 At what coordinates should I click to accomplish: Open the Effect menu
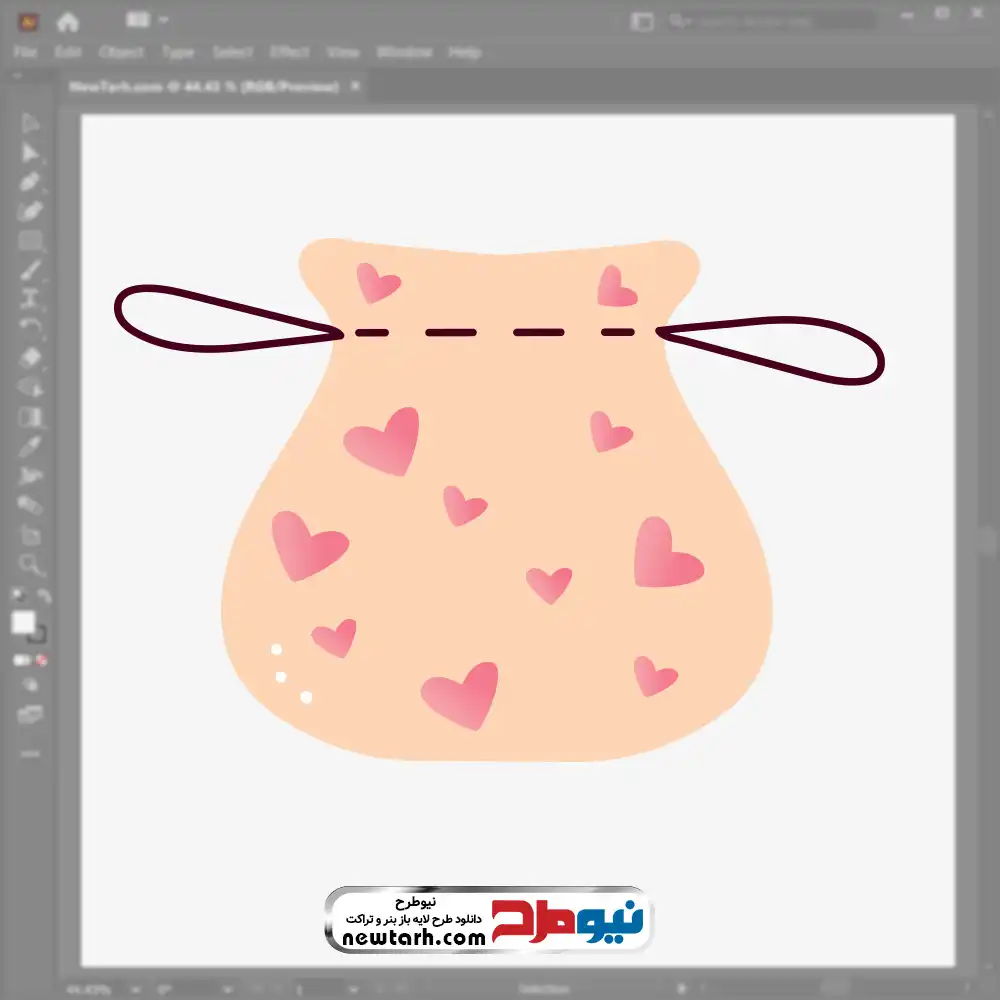pos(289,52)
